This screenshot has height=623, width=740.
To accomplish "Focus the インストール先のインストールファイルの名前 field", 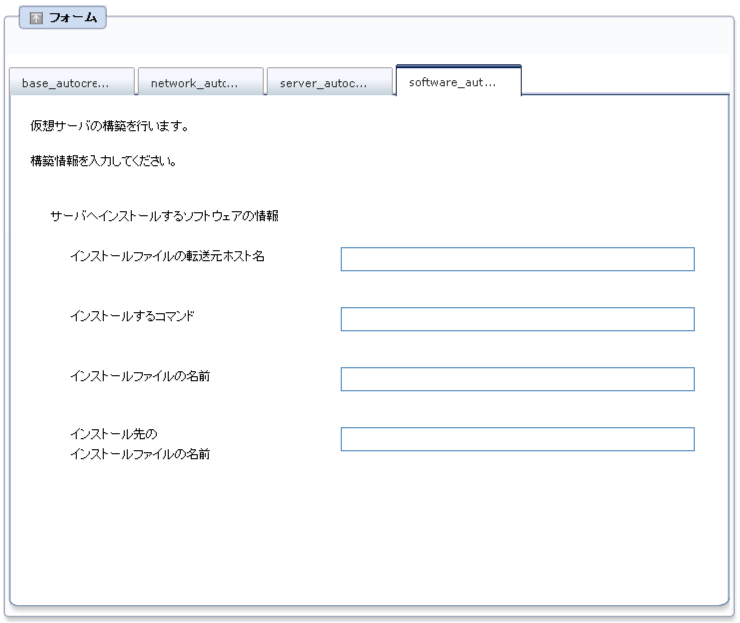I will [517, 439].
